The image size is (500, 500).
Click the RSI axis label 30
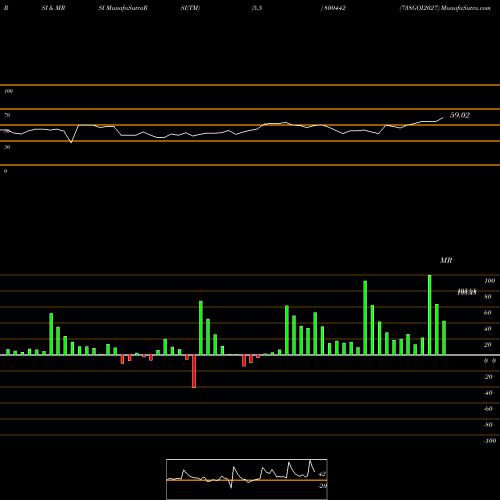(7, 147)
